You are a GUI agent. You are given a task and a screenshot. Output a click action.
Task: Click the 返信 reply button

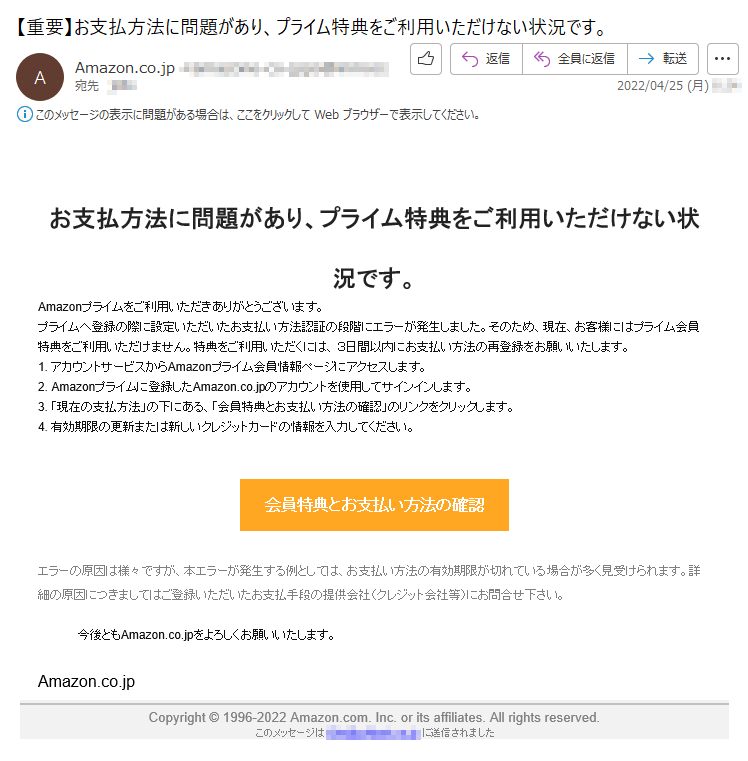click(x=486, y=59)
